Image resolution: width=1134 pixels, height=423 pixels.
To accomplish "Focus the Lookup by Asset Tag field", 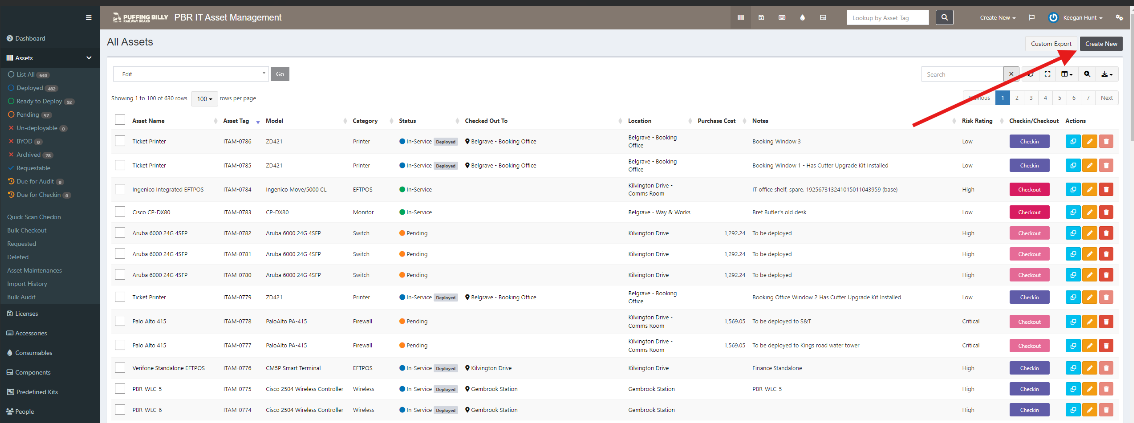I will (888, 17).
